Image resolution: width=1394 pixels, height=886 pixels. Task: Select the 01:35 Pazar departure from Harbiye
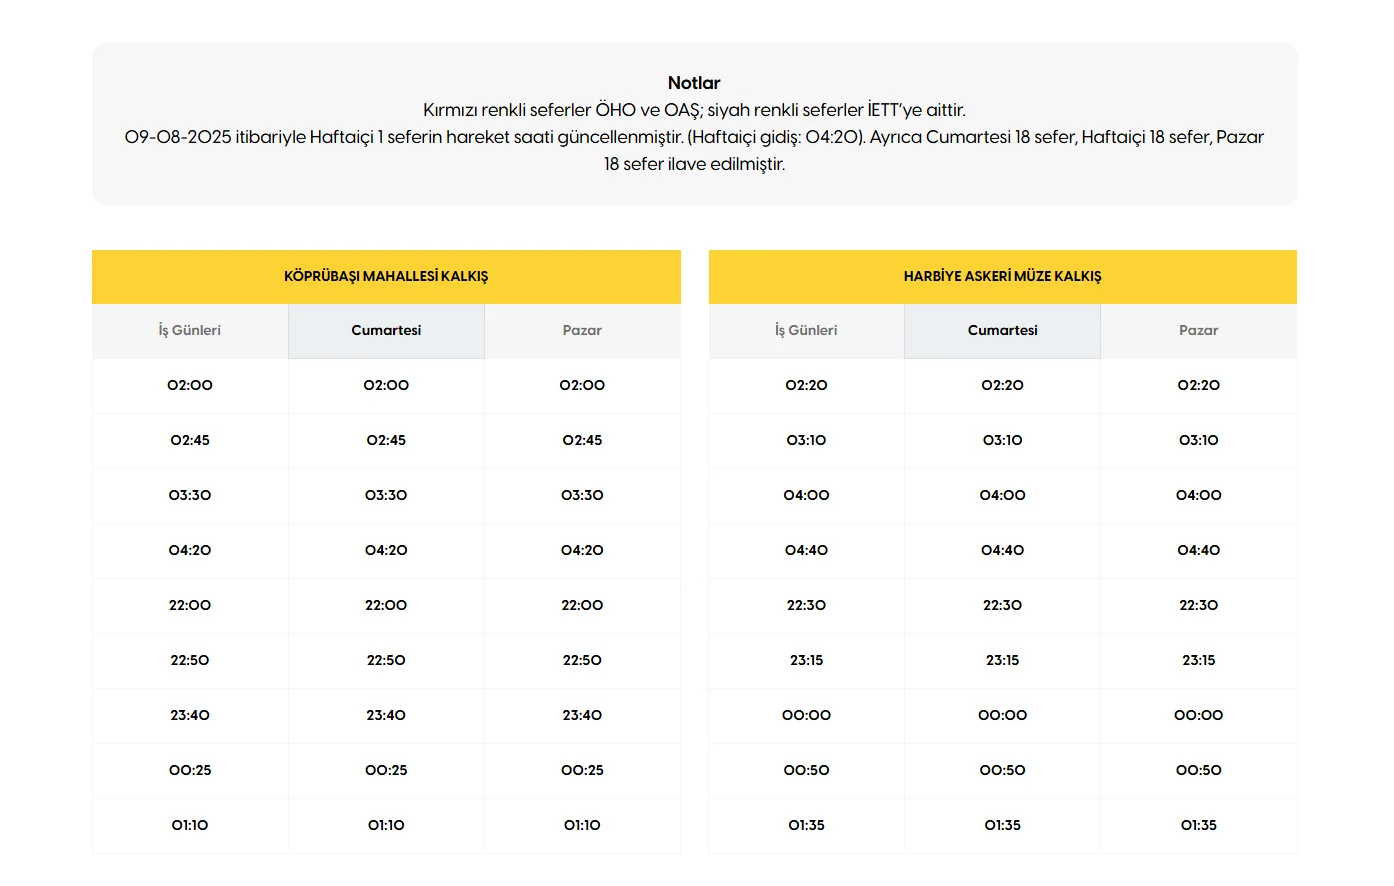coord(1198,826)
